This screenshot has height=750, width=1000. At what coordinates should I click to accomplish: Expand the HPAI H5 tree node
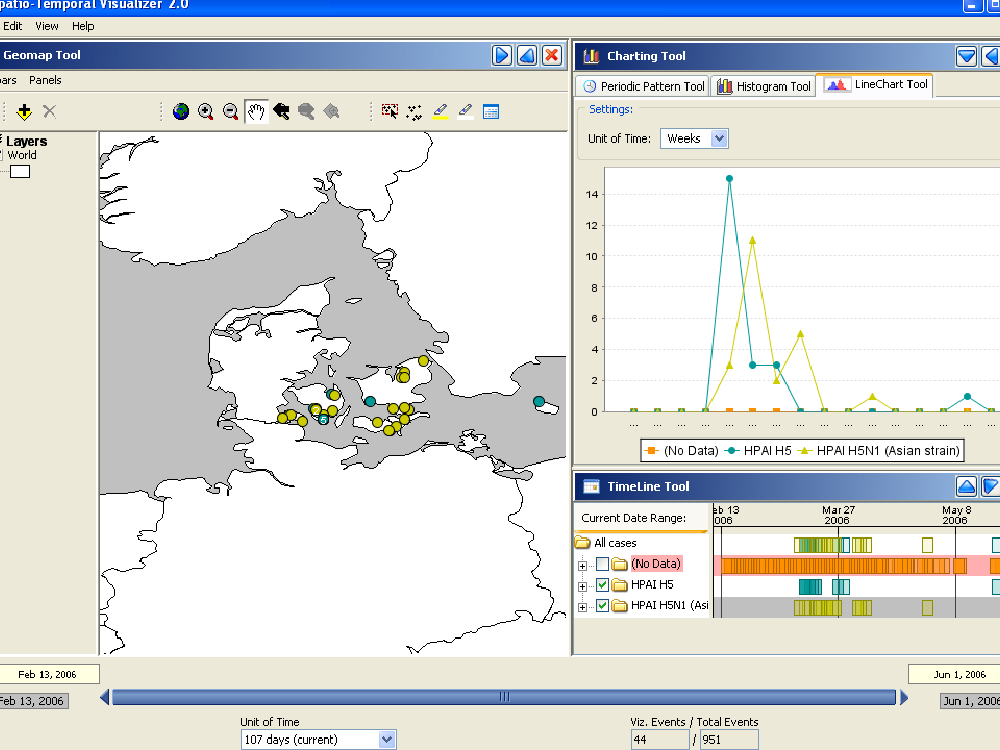[x=582, y=587]
